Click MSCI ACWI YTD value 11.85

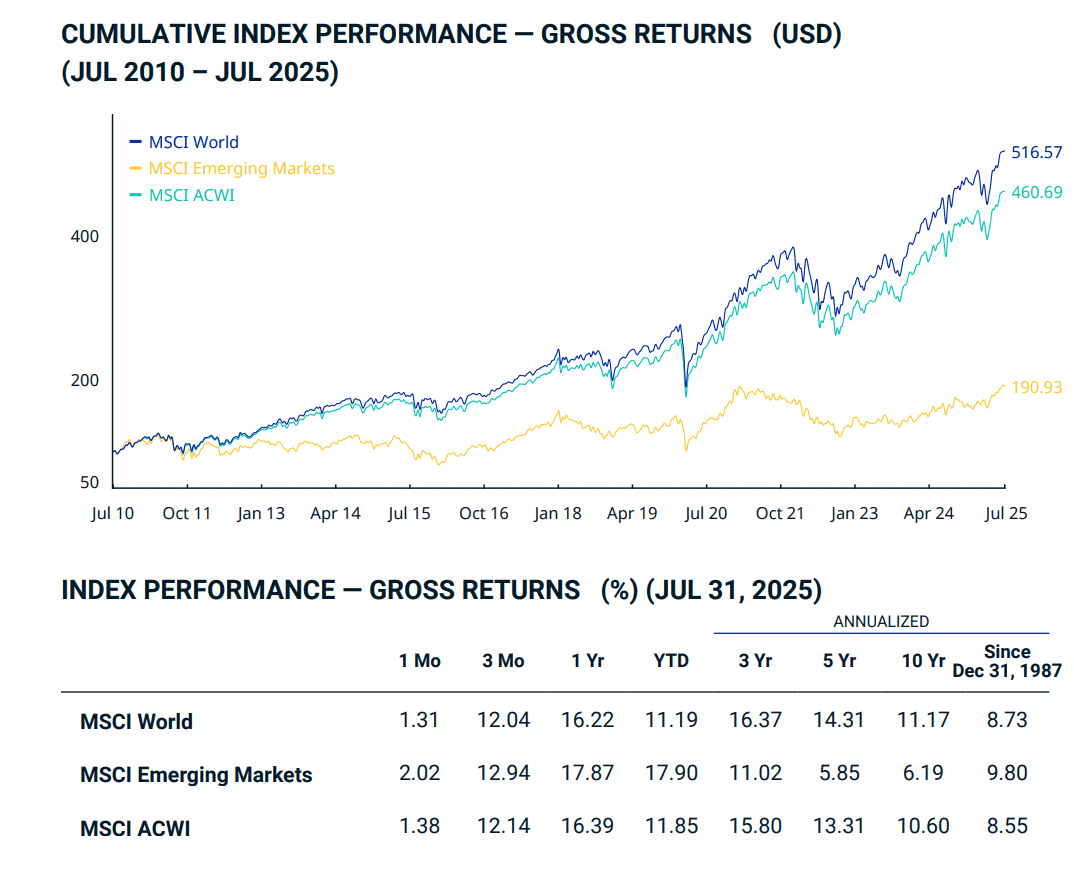671,827
